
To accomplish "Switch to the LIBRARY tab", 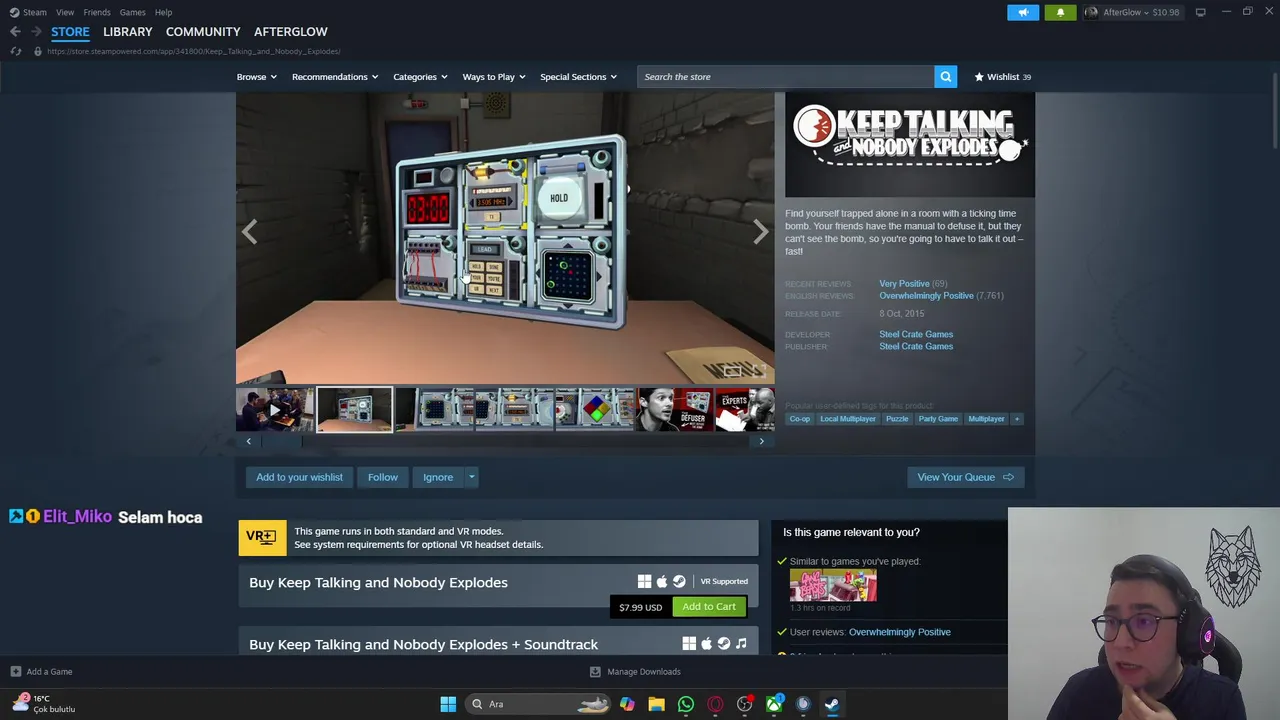I will pos(128,32).
